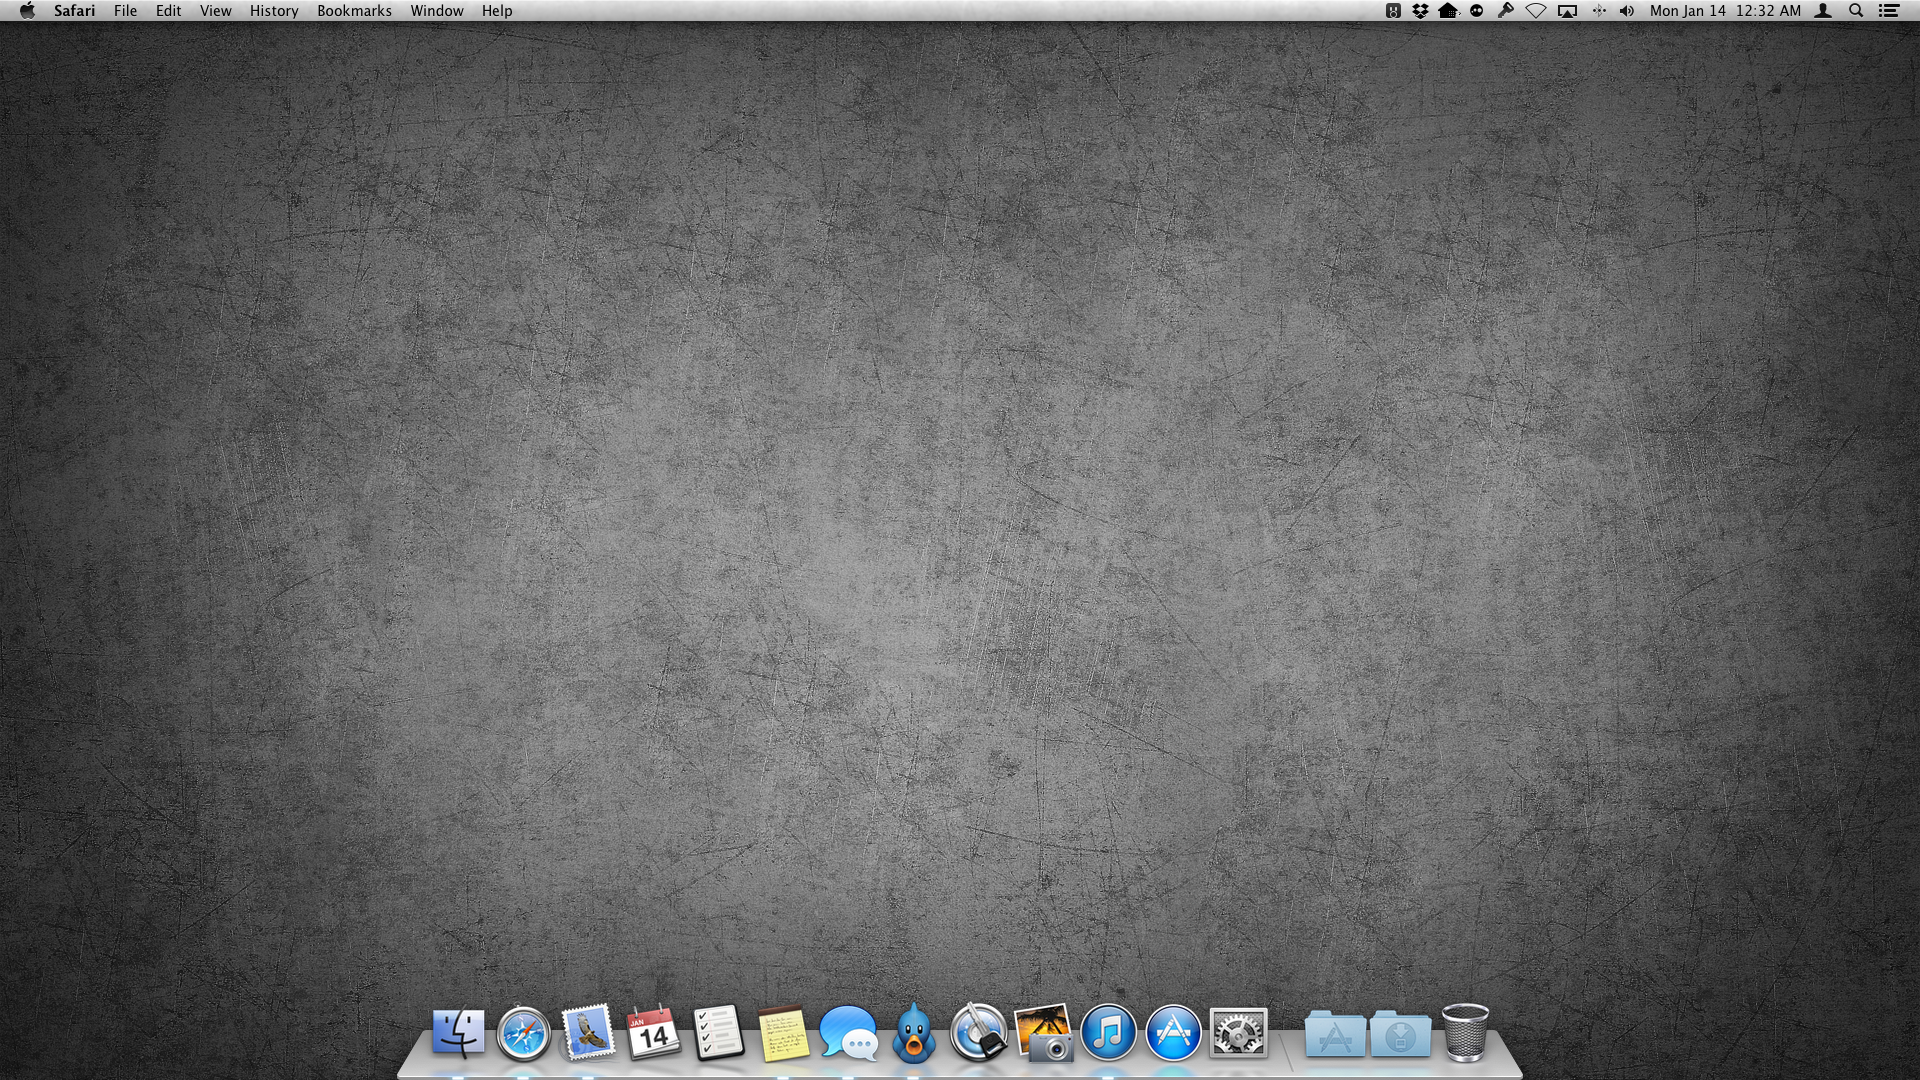This screenshot has height=1080, width=1920.
Task: Open iPhoto from the Dock
Action: pos(1043,1032)
